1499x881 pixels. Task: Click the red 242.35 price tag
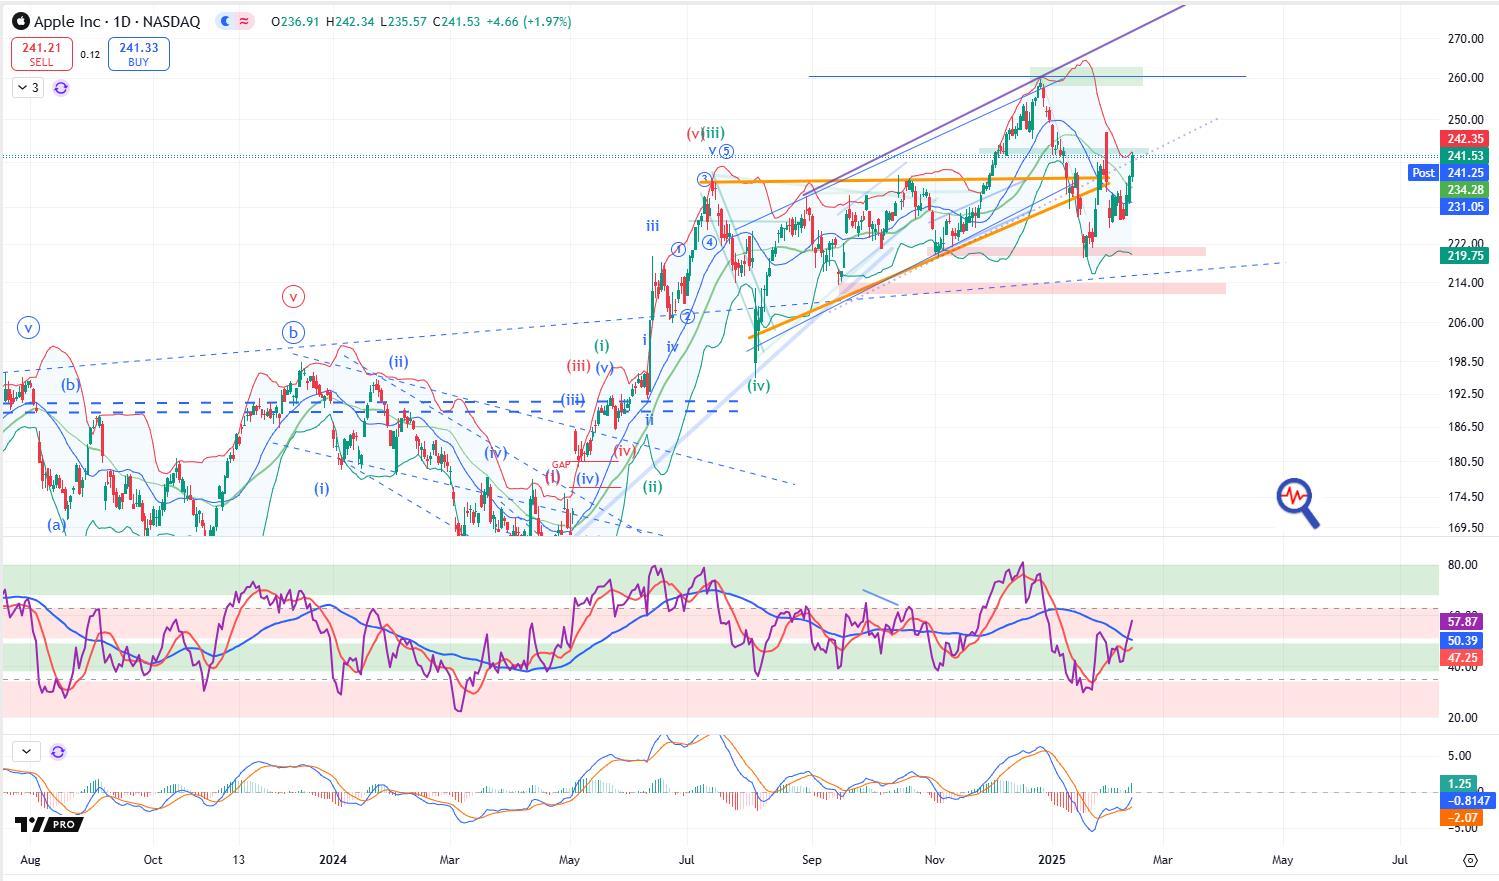(x=1465, y=139)
